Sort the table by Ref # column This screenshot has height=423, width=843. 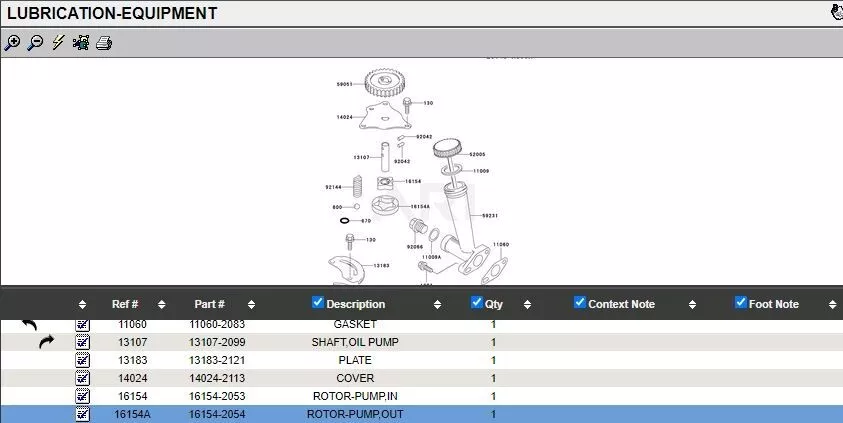tap(125, 304)
